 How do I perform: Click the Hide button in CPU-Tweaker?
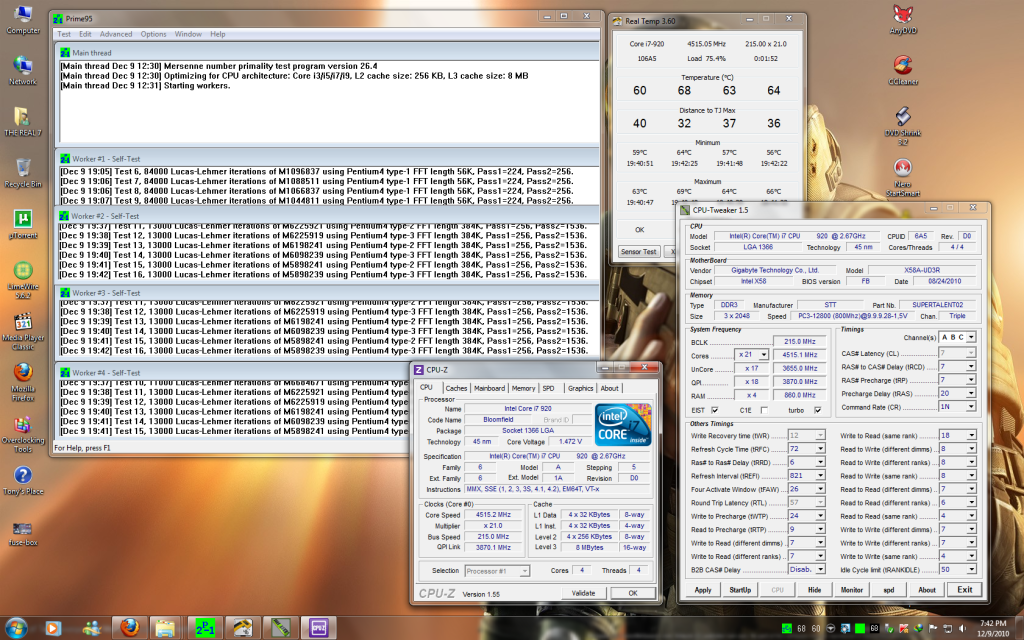tap(814, 590)
